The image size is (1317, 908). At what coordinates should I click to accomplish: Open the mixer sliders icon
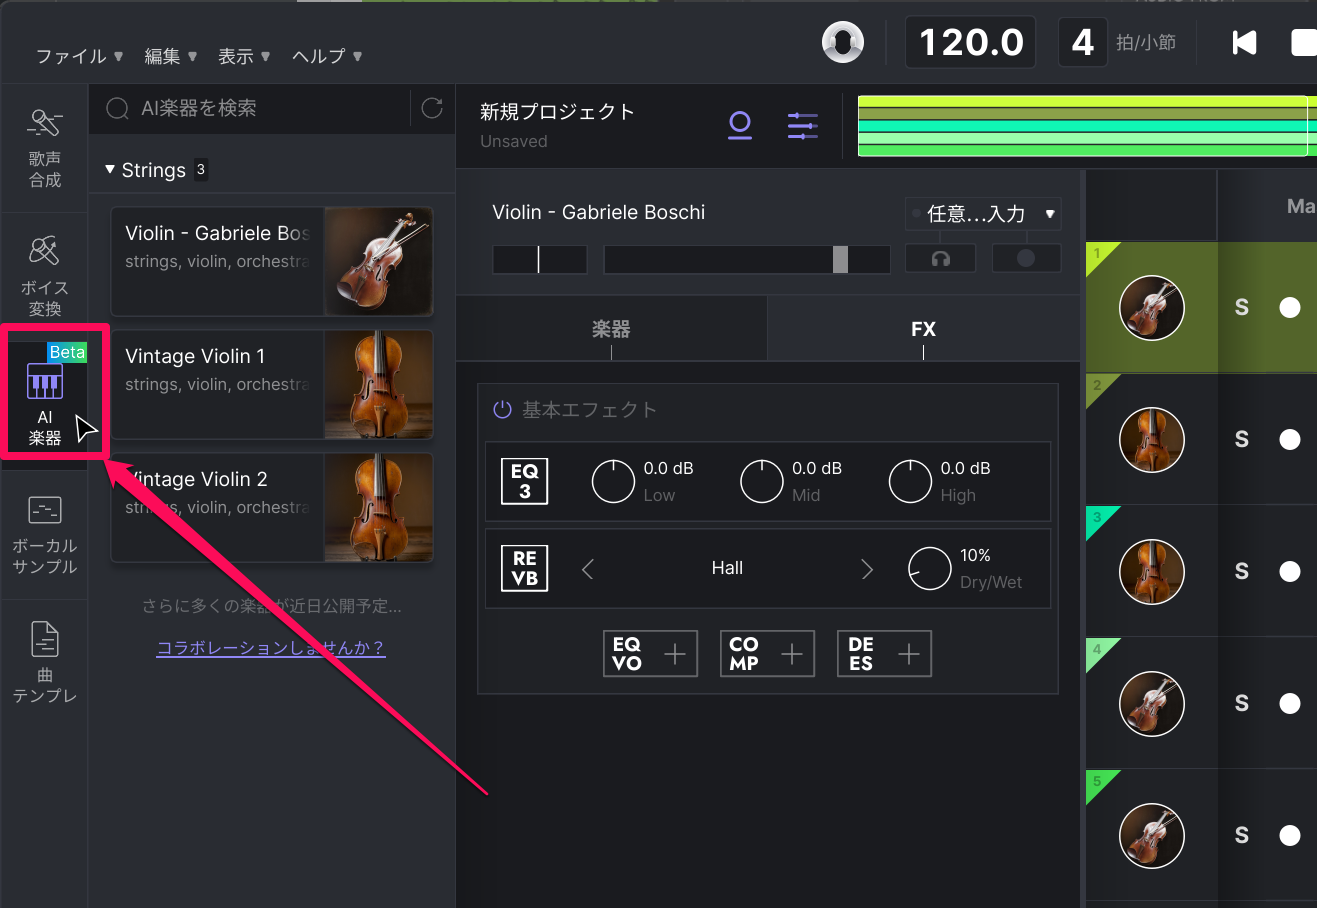[802, 125]
